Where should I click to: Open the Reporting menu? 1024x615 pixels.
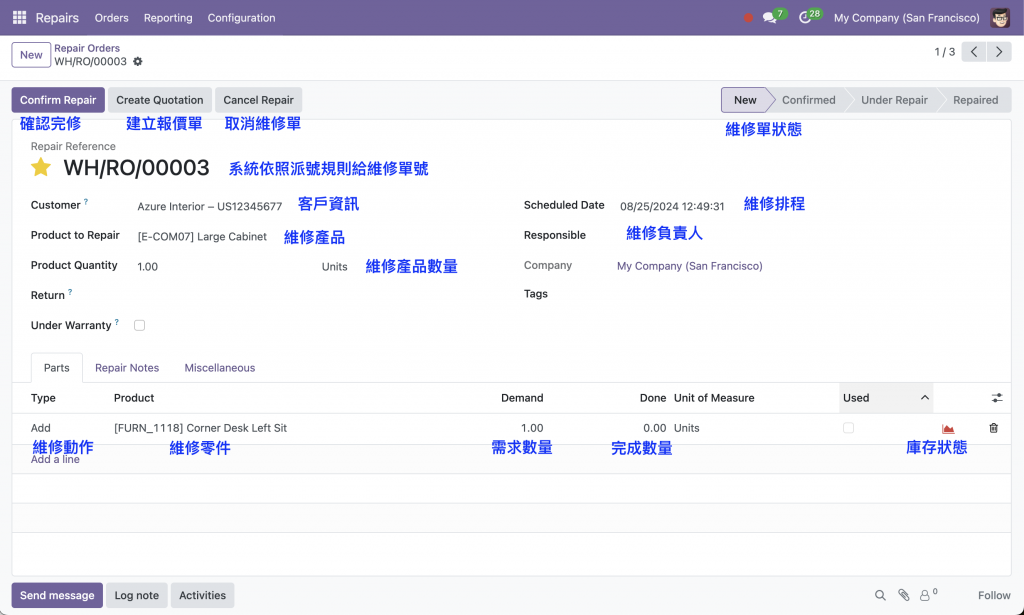(x=168, y=18)
